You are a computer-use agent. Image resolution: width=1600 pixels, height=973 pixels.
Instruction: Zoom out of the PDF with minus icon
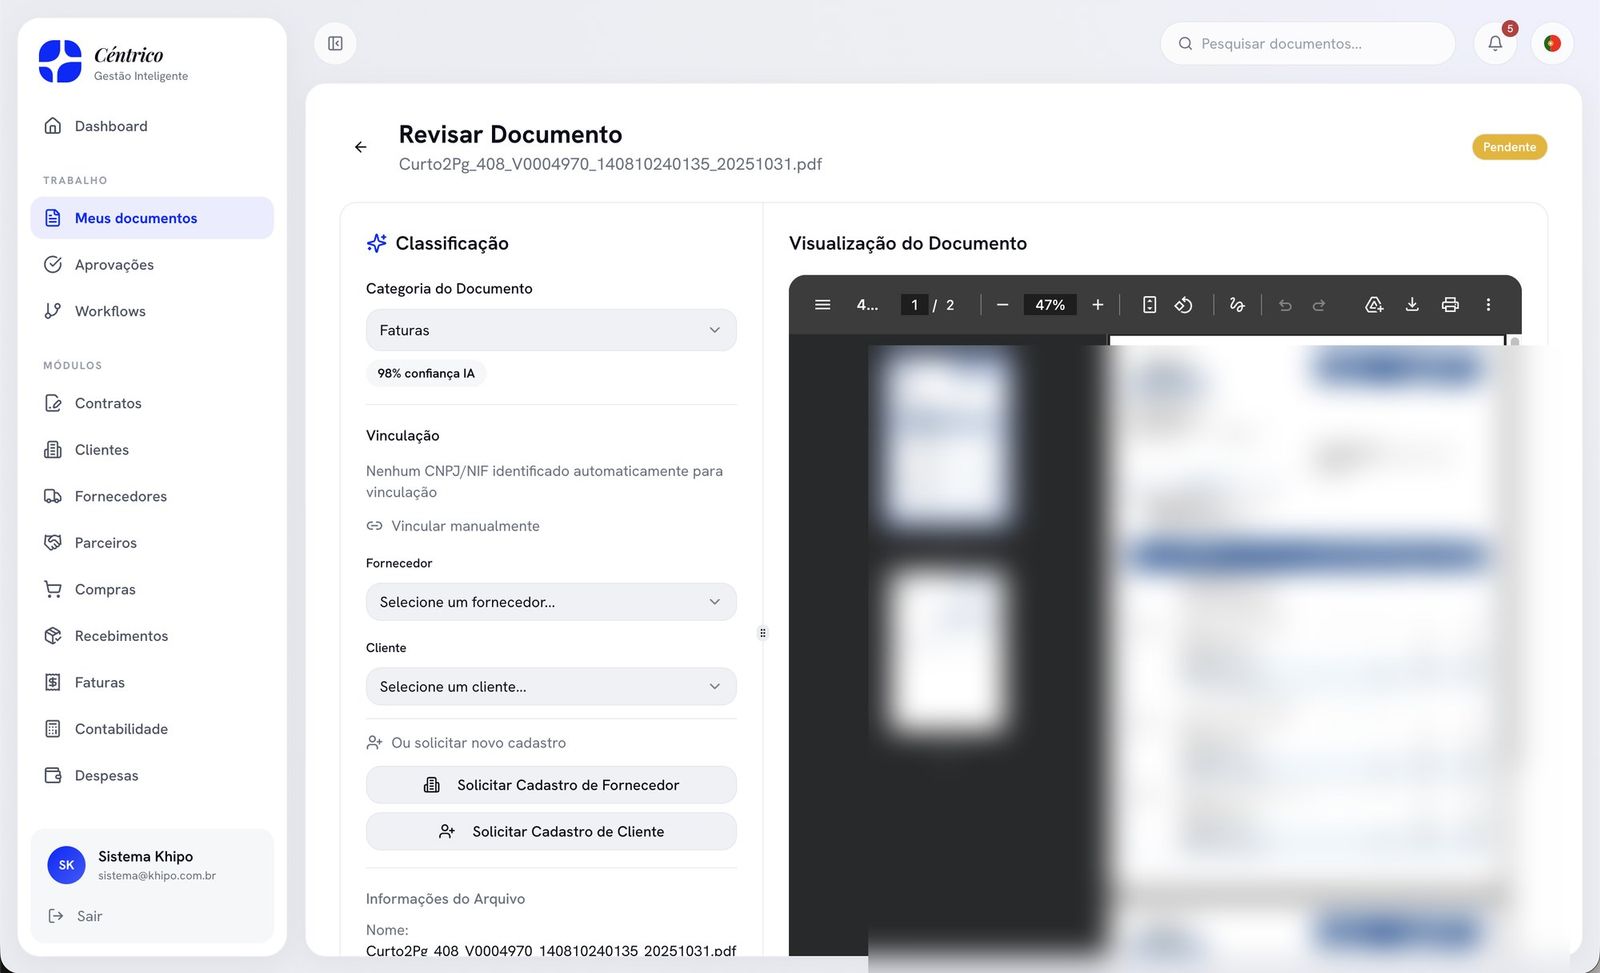[x=1002, y=305]
